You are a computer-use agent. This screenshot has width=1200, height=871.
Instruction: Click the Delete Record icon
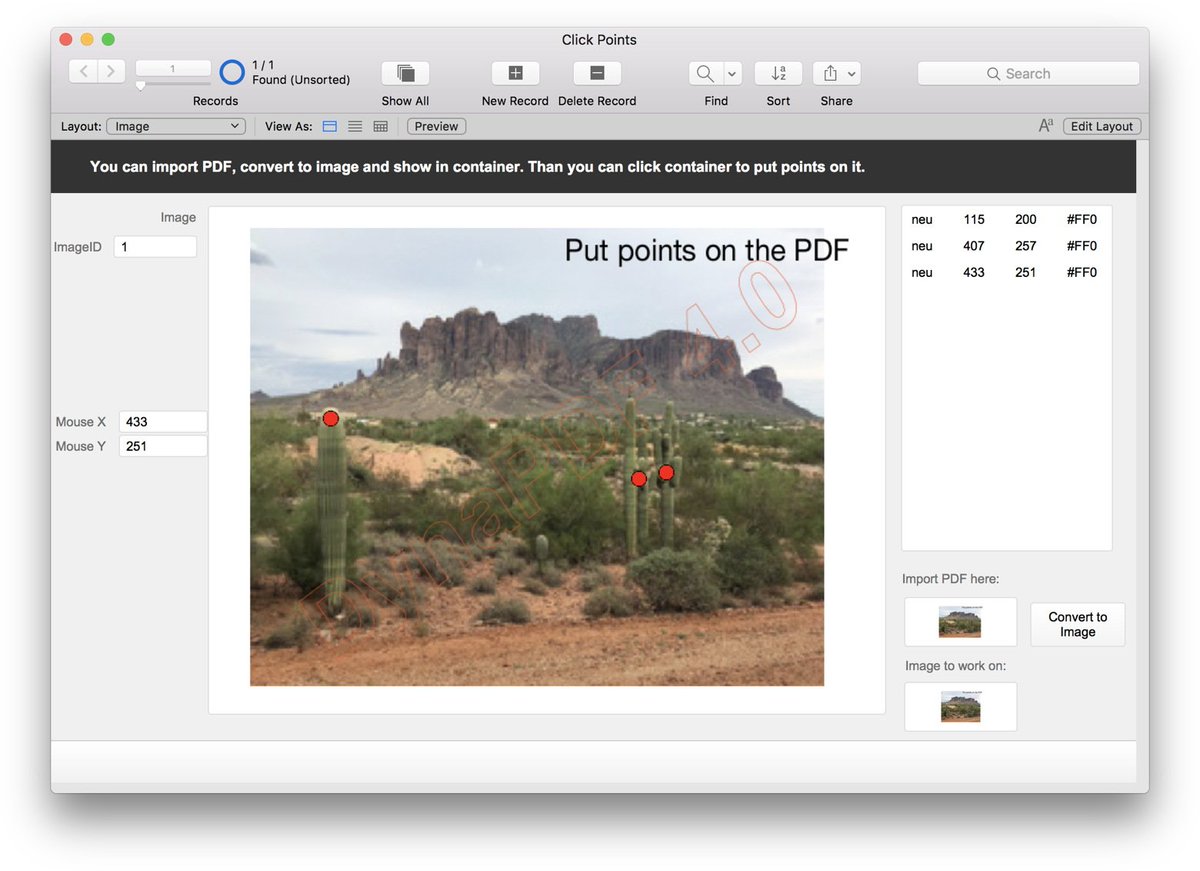point(597,73)
